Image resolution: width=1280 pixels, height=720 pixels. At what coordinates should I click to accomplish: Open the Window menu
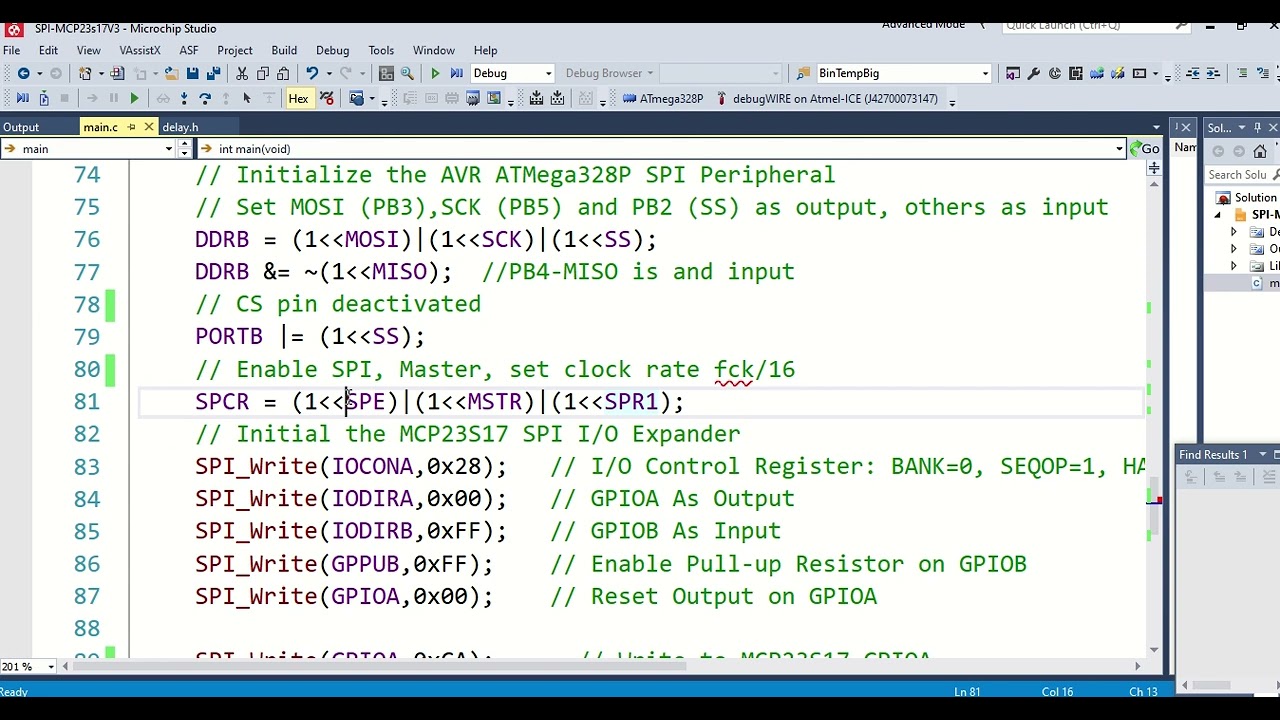point(434,50)
